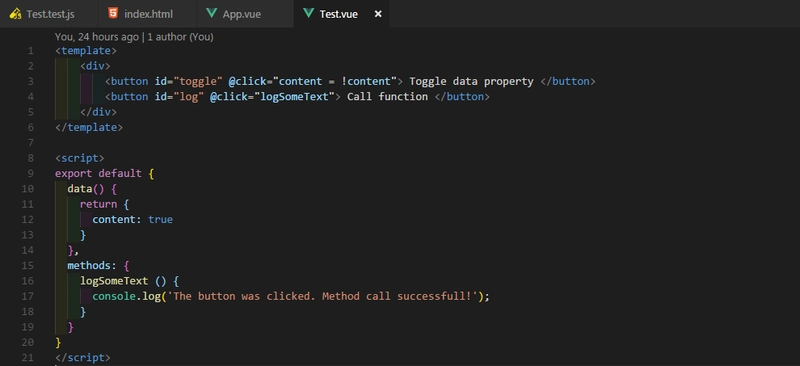
Task: Click the closing </template> tag
Action: 89,127
